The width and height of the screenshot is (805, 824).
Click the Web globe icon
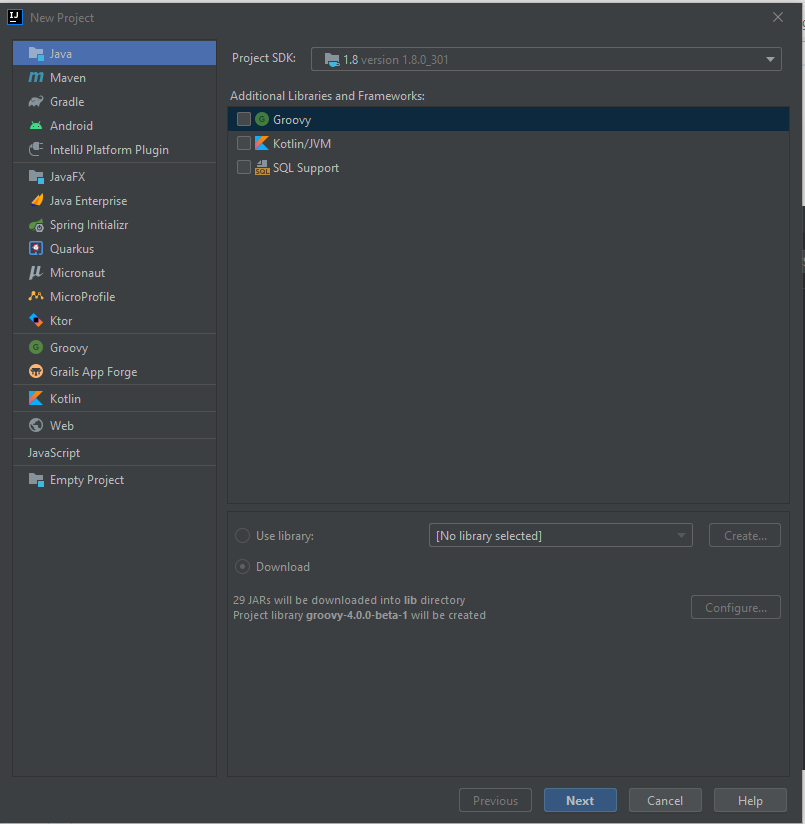36,425
